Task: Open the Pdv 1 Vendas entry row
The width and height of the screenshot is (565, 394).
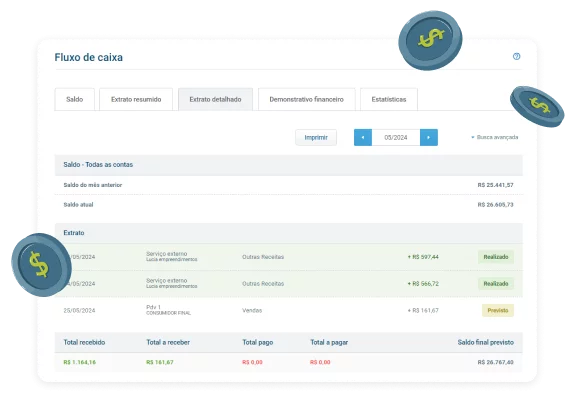Action: pyautogui.click(x=289, y=310)
